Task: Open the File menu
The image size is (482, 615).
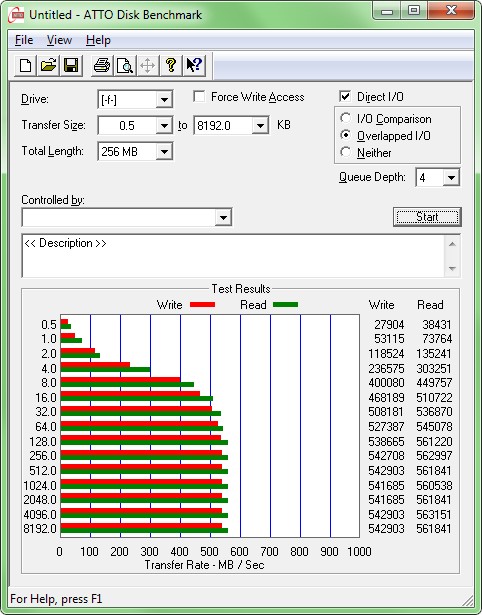Action: click(x=24, y=40)
